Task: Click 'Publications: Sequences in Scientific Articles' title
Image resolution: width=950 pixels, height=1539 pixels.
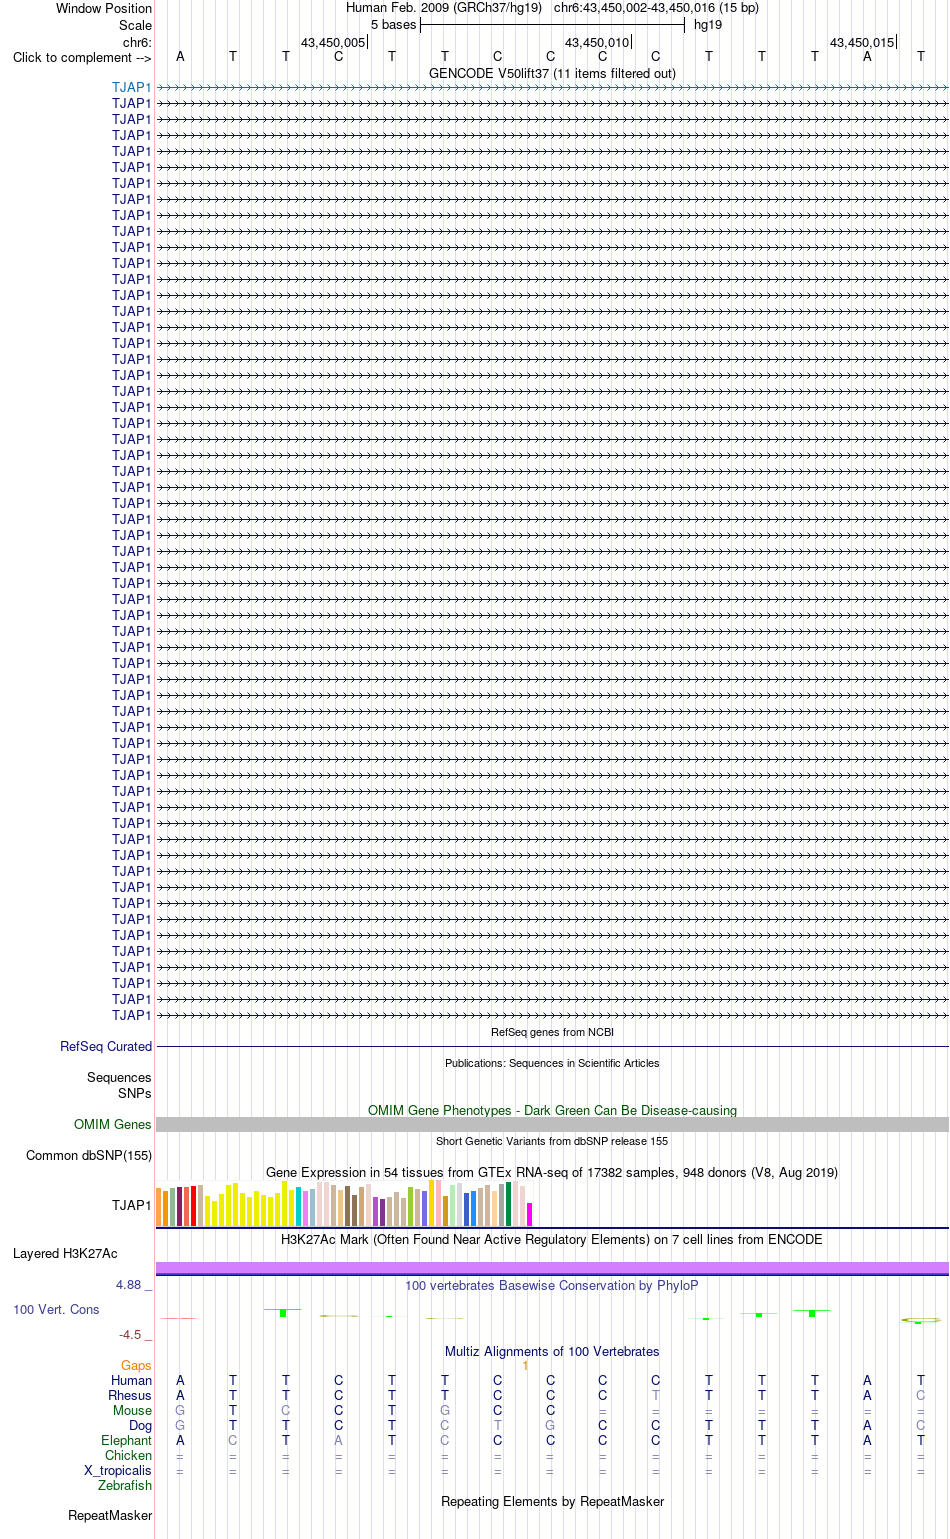Action: coord(552,1063)
